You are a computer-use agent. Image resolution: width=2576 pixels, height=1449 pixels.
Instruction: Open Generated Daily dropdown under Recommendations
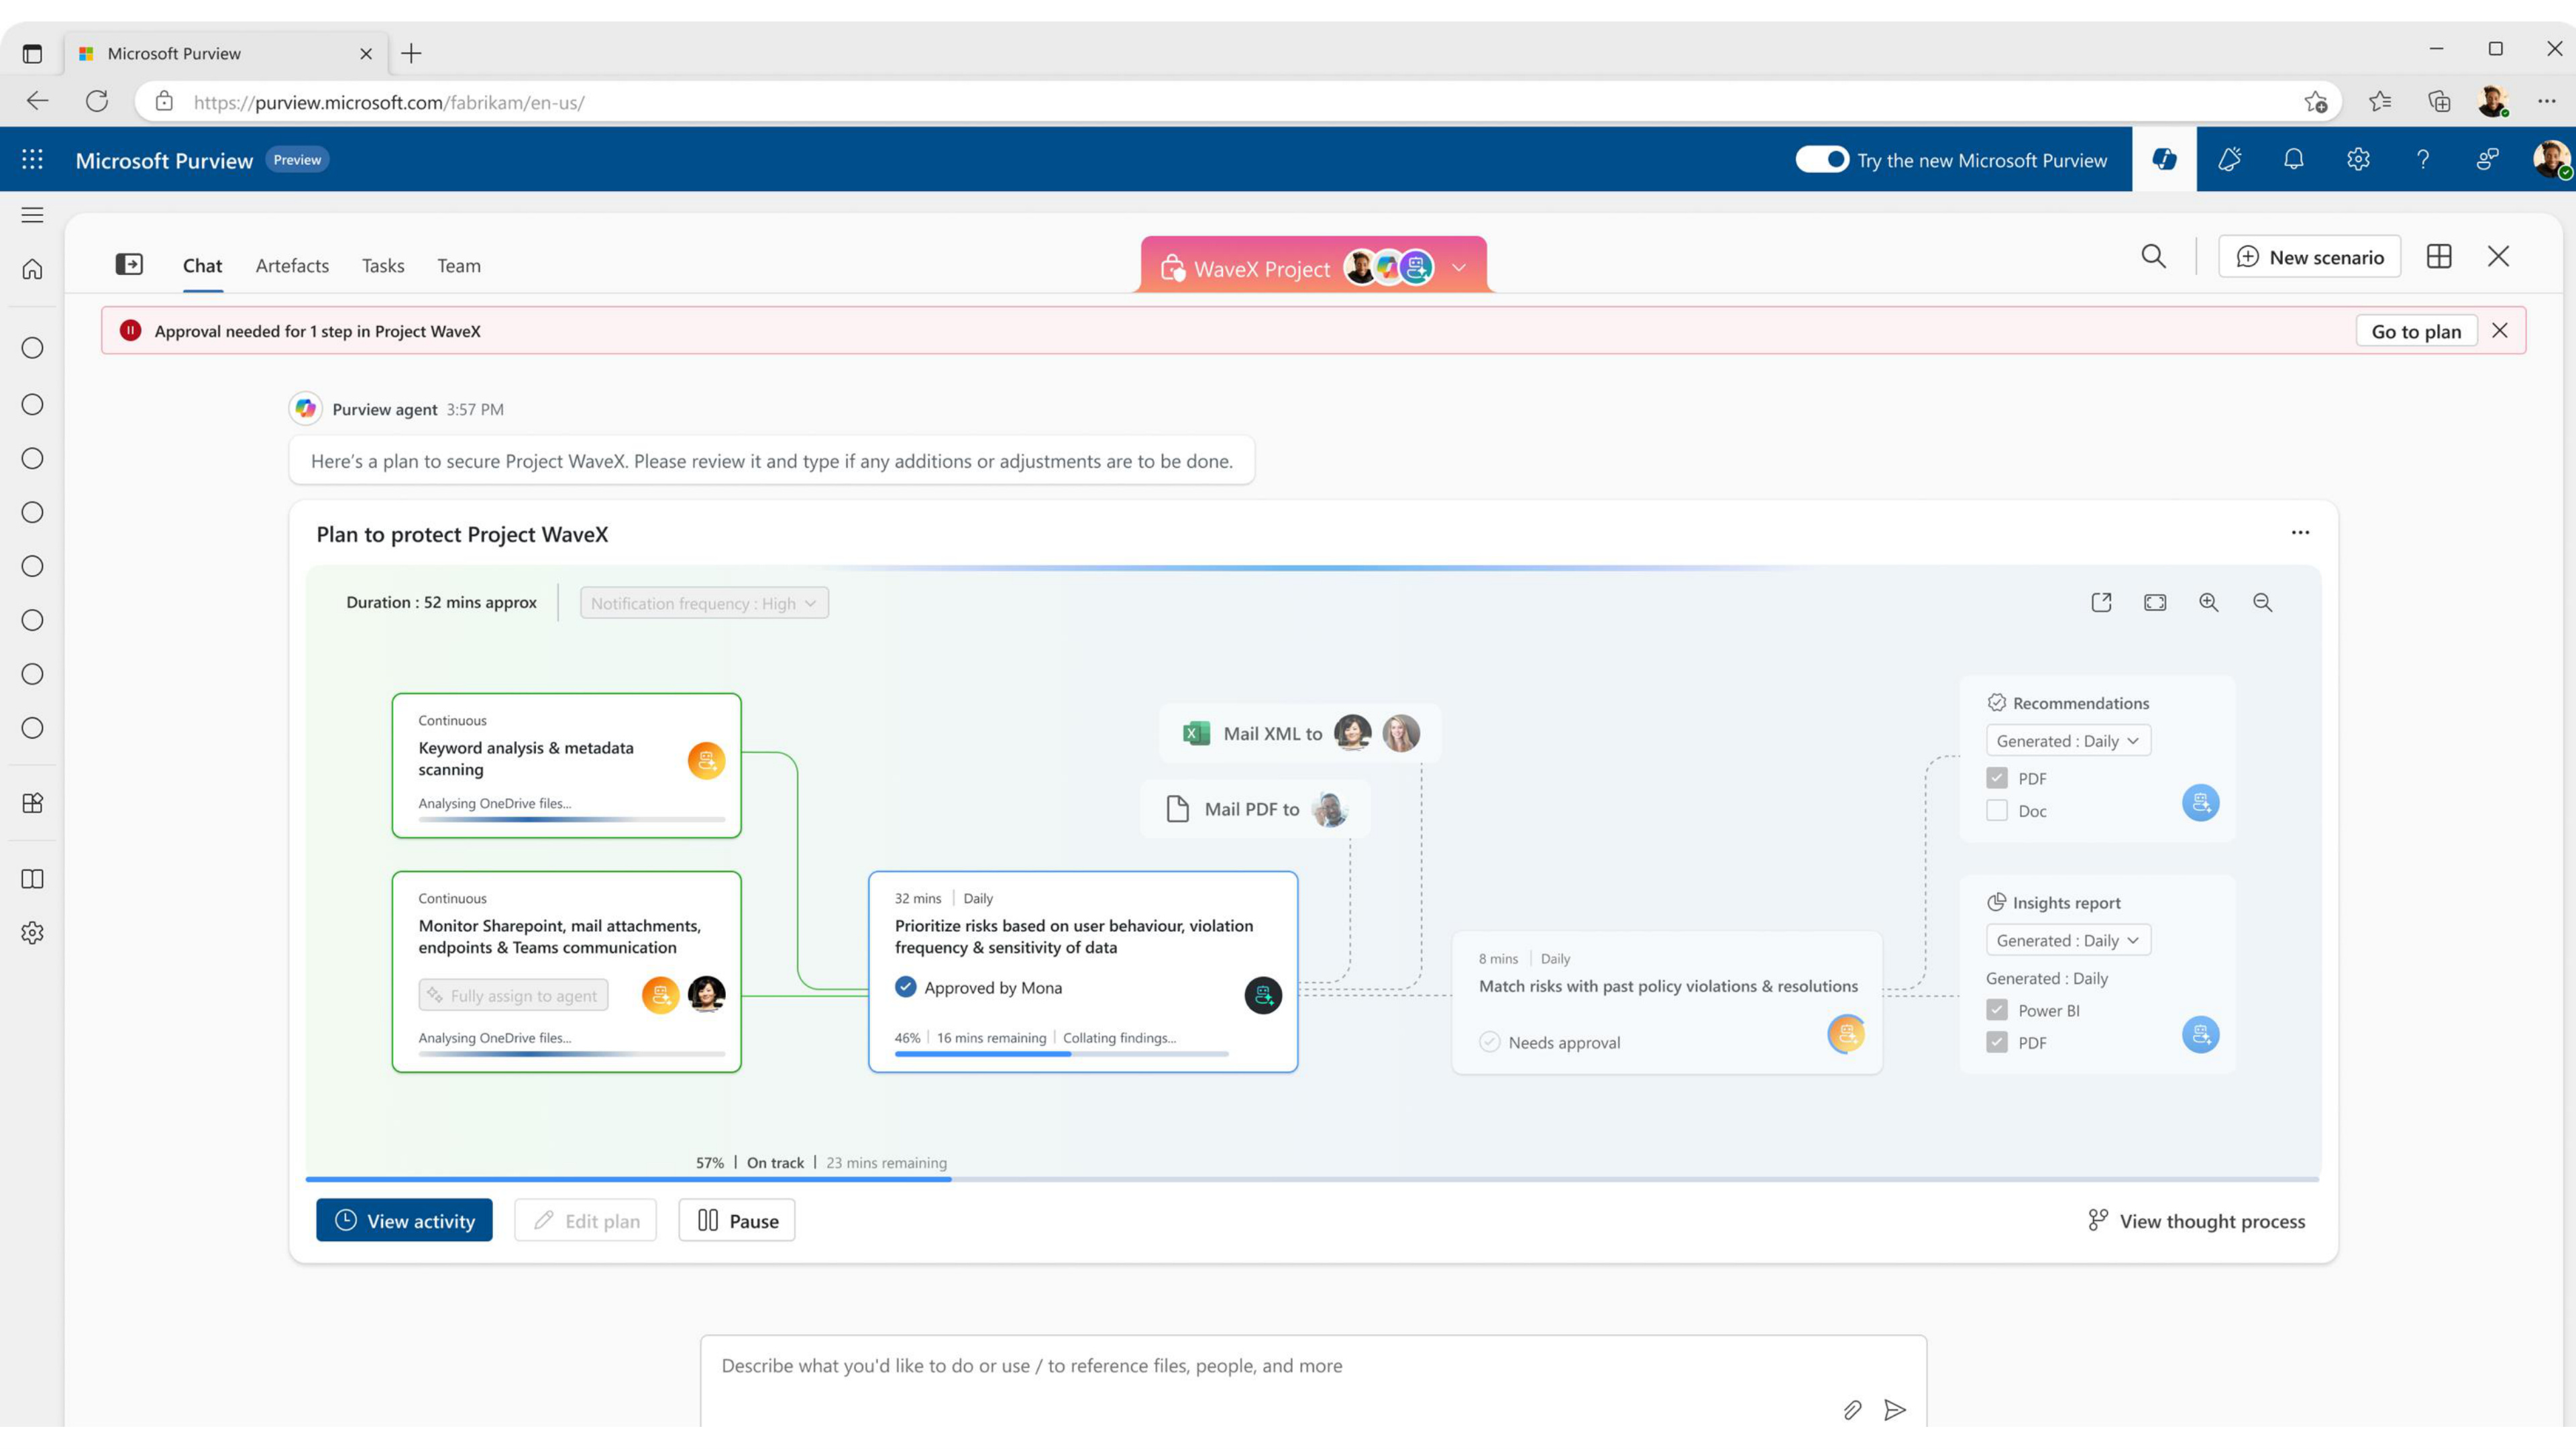point(2068,741)
